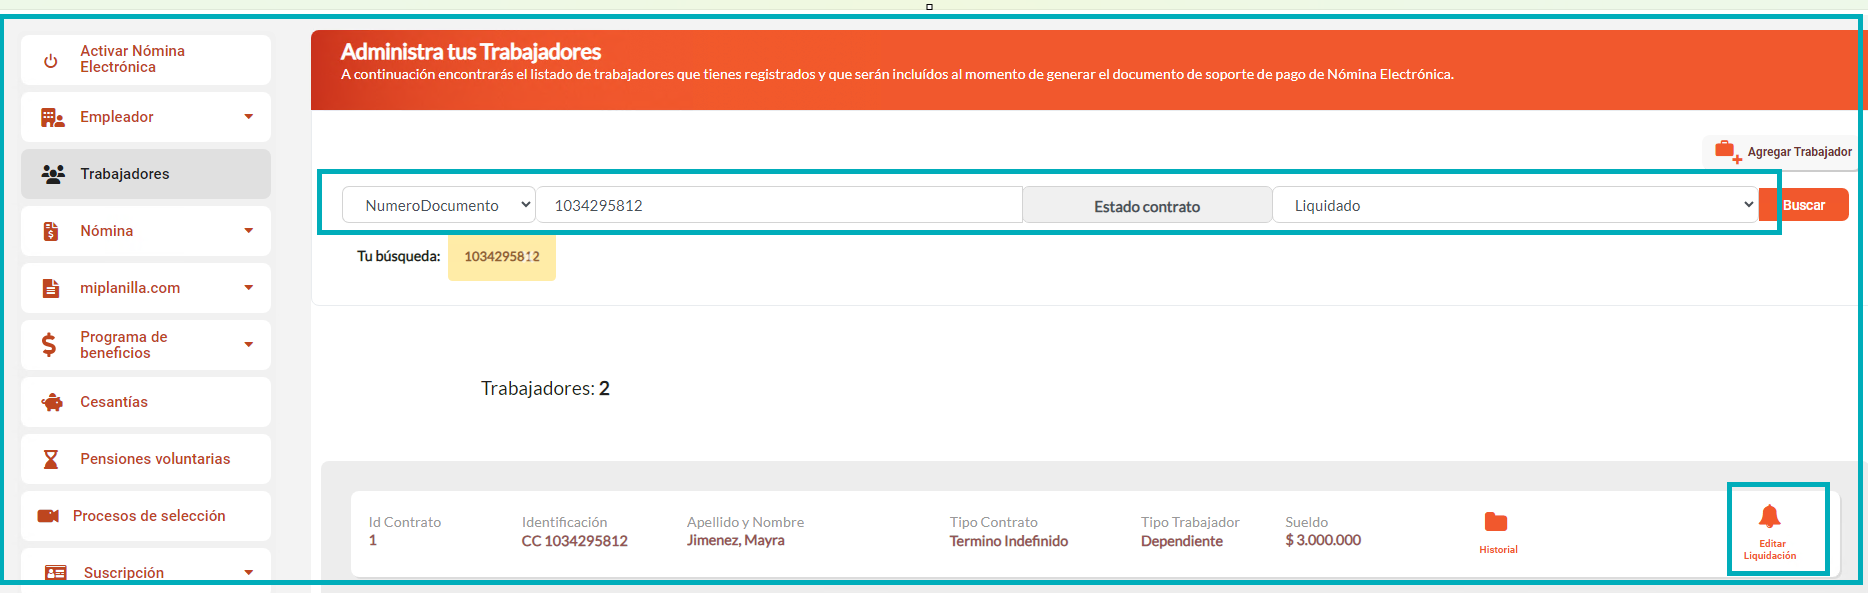Click the Trabajadores people icon
Screen dimensions: 1868x593
53,174
